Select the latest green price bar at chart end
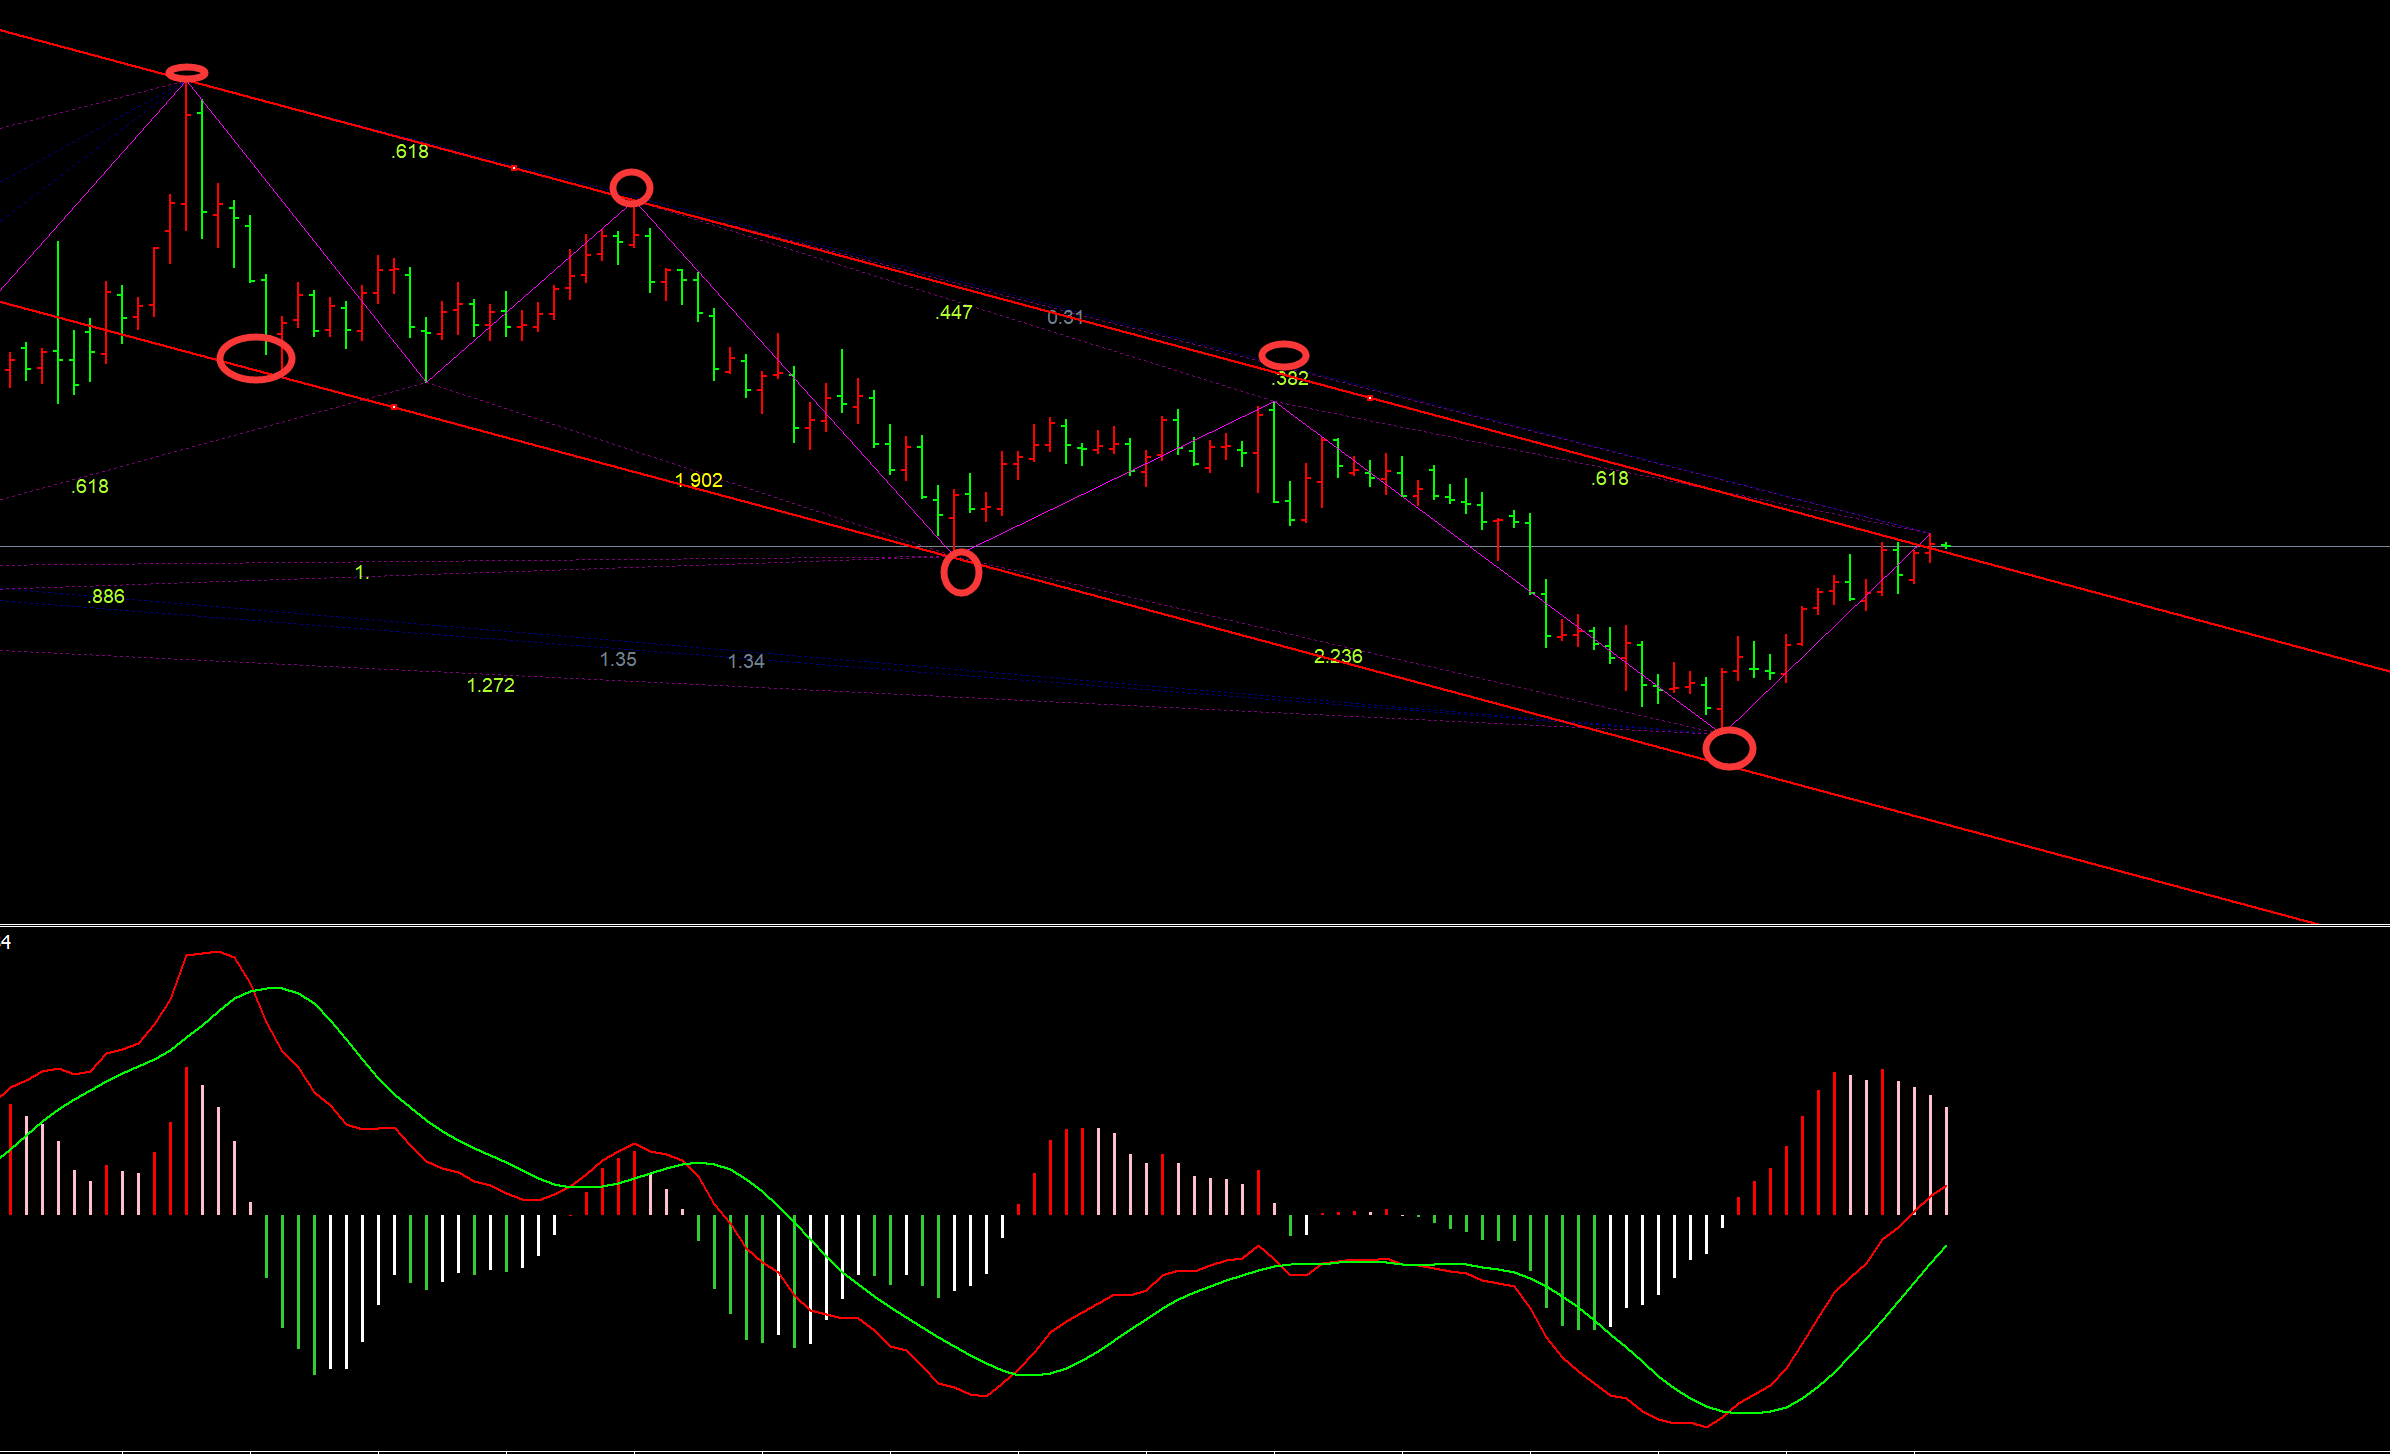The image size is (2390, 1454). click(x=1946, y=545)
